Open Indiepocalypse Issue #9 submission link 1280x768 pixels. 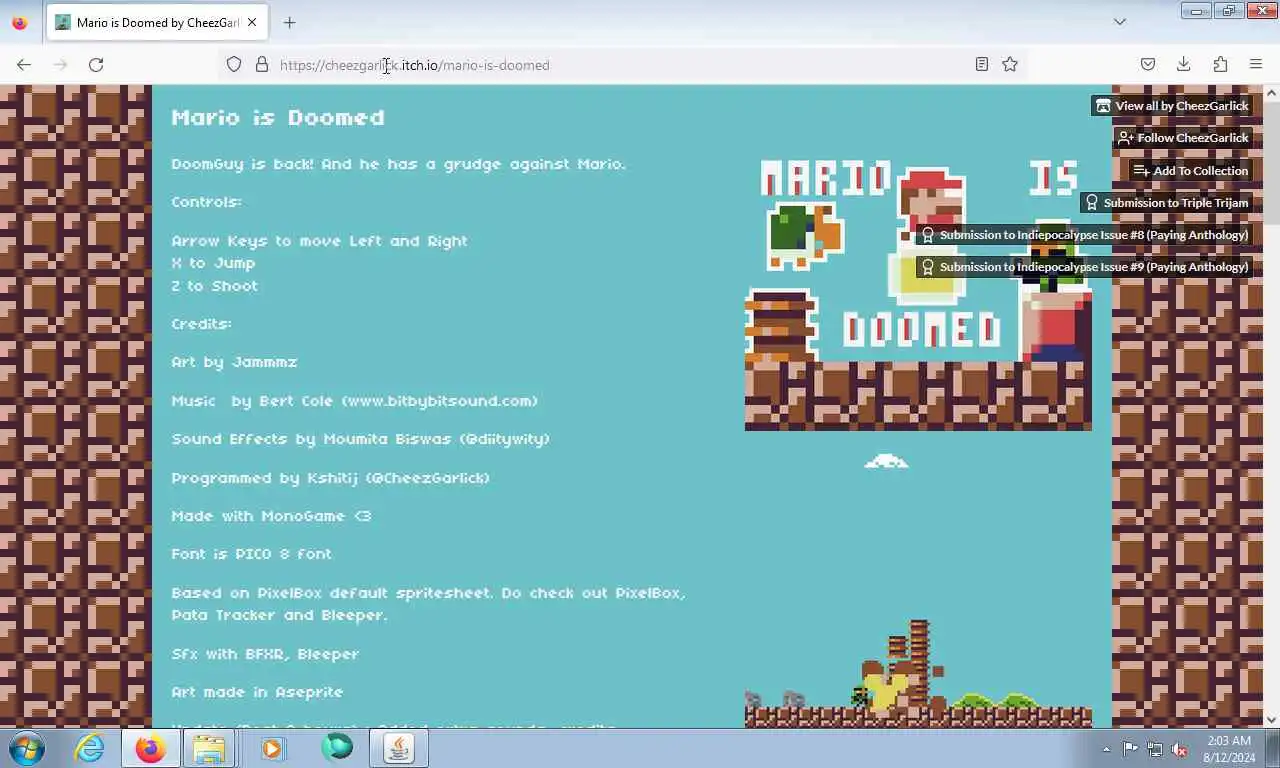(1084, 266)
